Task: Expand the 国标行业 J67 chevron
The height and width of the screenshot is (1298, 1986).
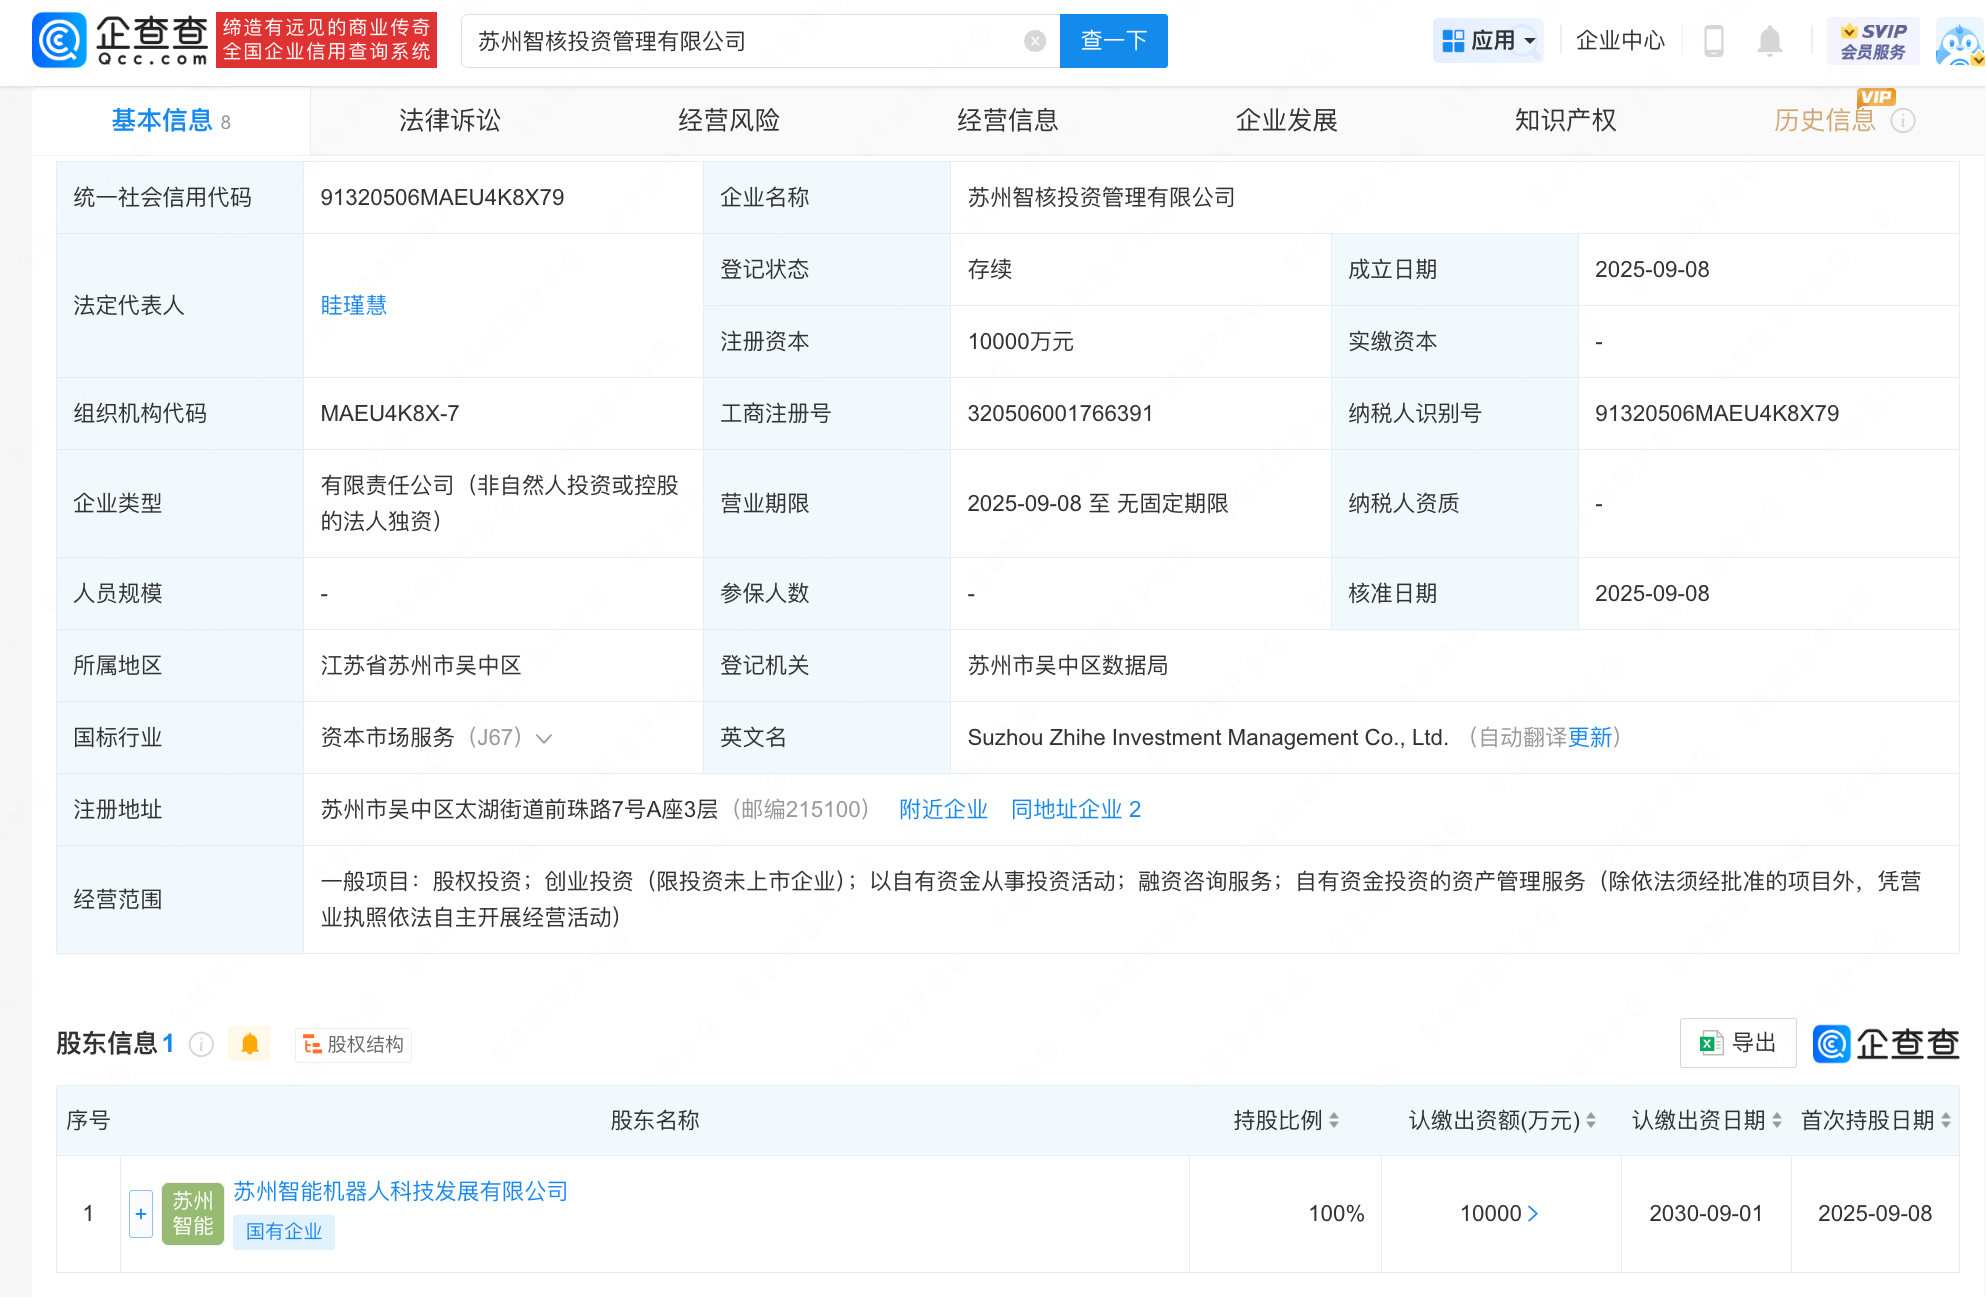Action: pos(544,739)
